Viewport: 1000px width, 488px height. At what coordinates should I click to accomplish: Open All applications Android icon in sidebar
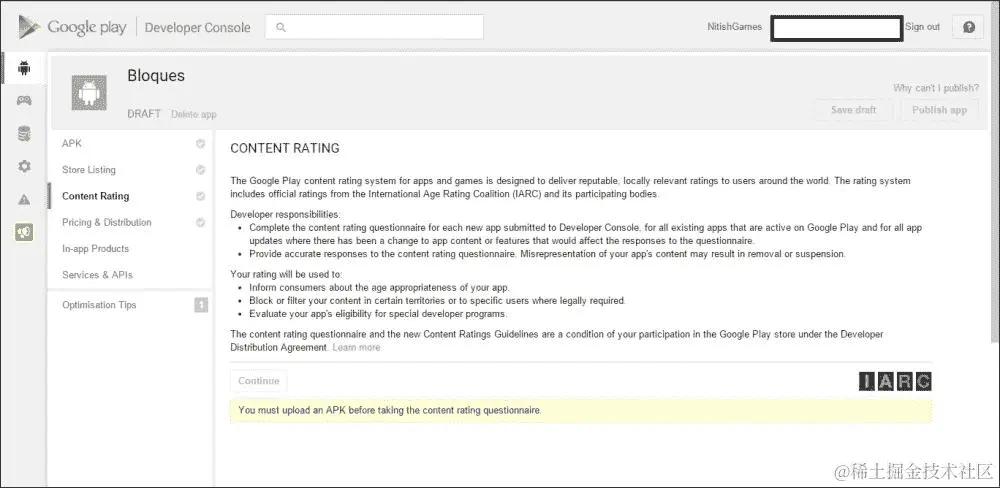[24, 68]
